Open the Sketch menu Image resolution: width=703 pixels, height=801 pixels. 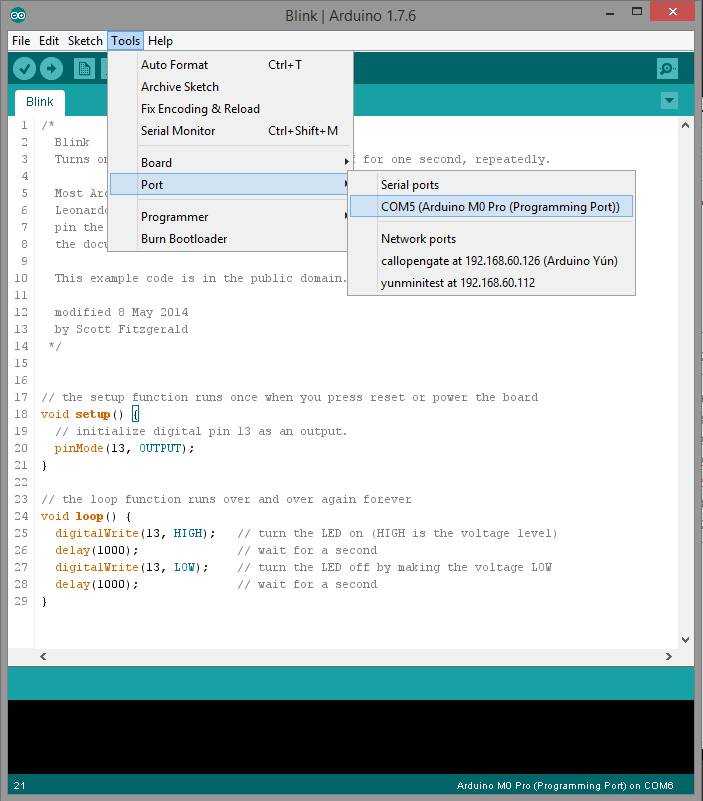(85, 41)
